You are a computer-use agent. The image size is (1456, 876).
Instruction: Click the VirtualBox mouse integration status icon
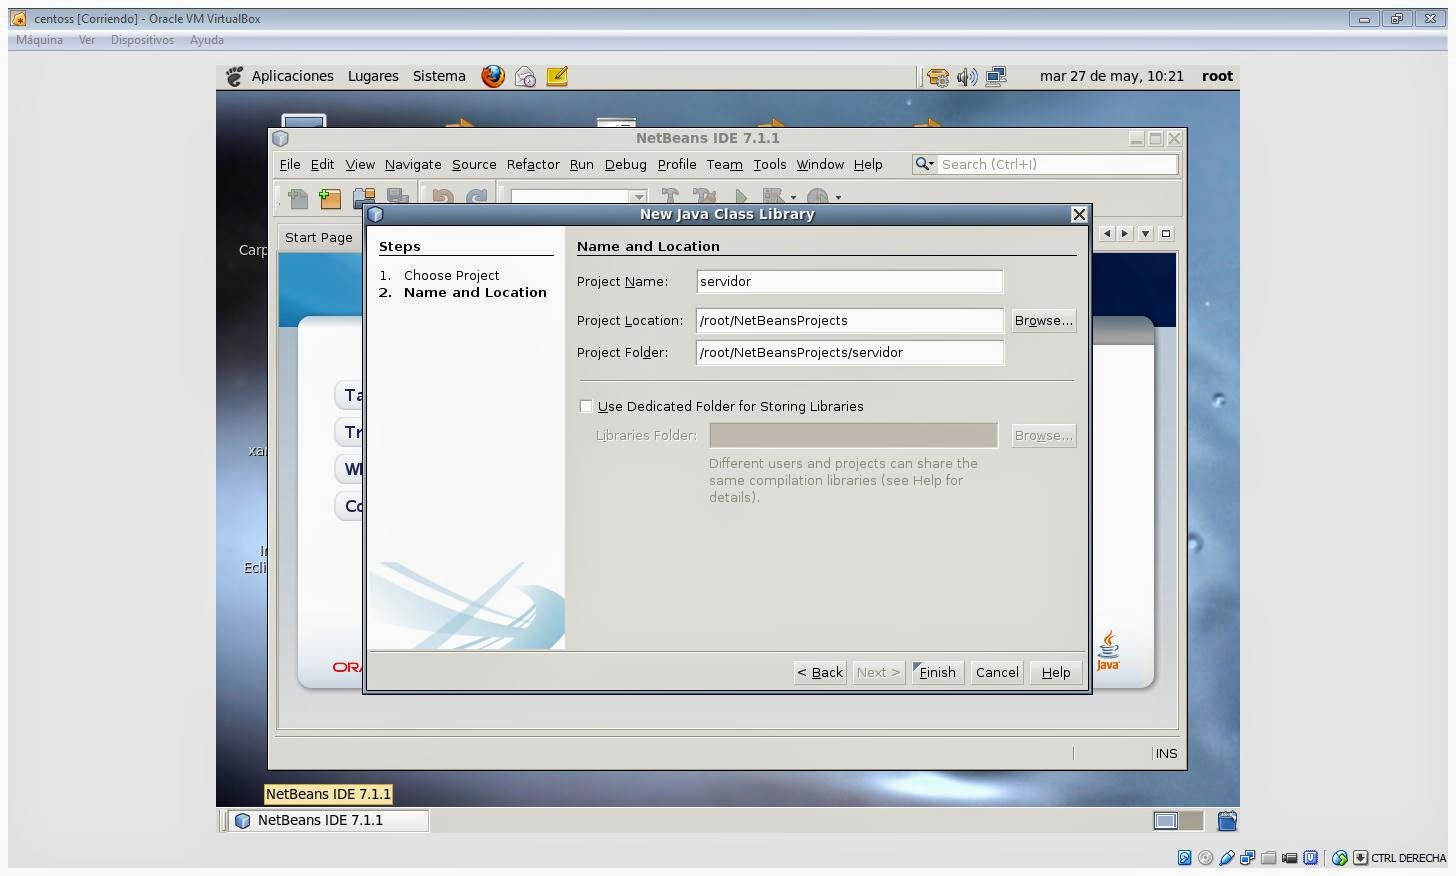click(1340, 858)
